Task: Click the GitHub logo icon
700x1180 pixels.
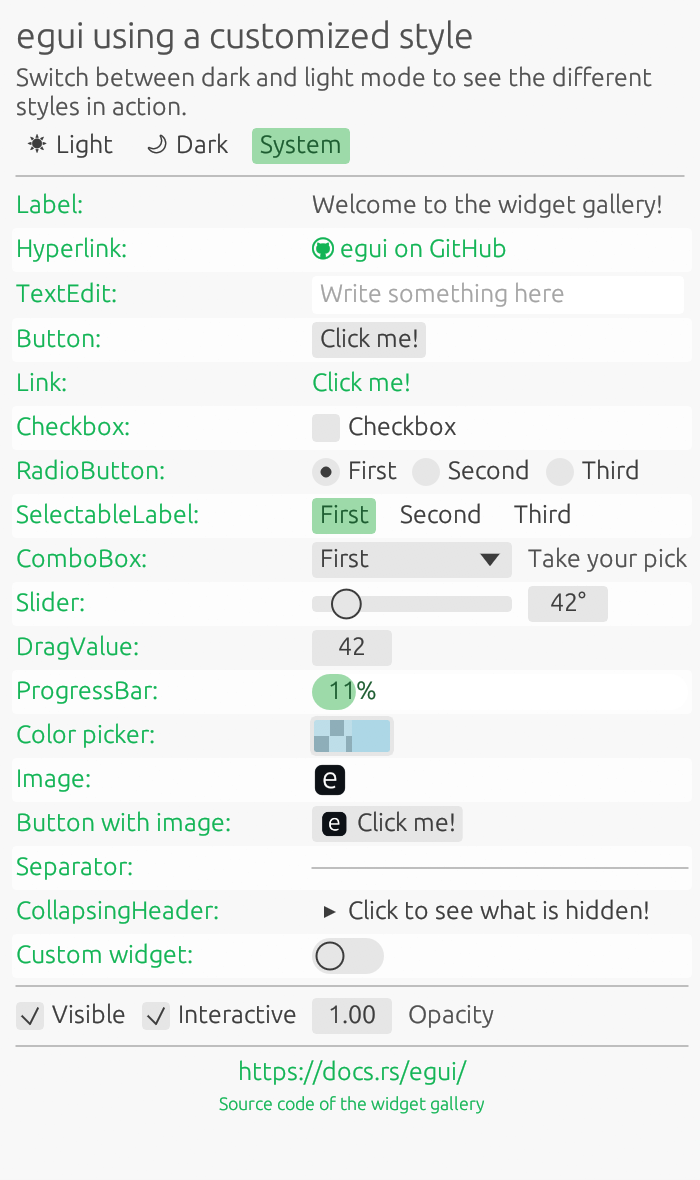Action: [322, 249]
